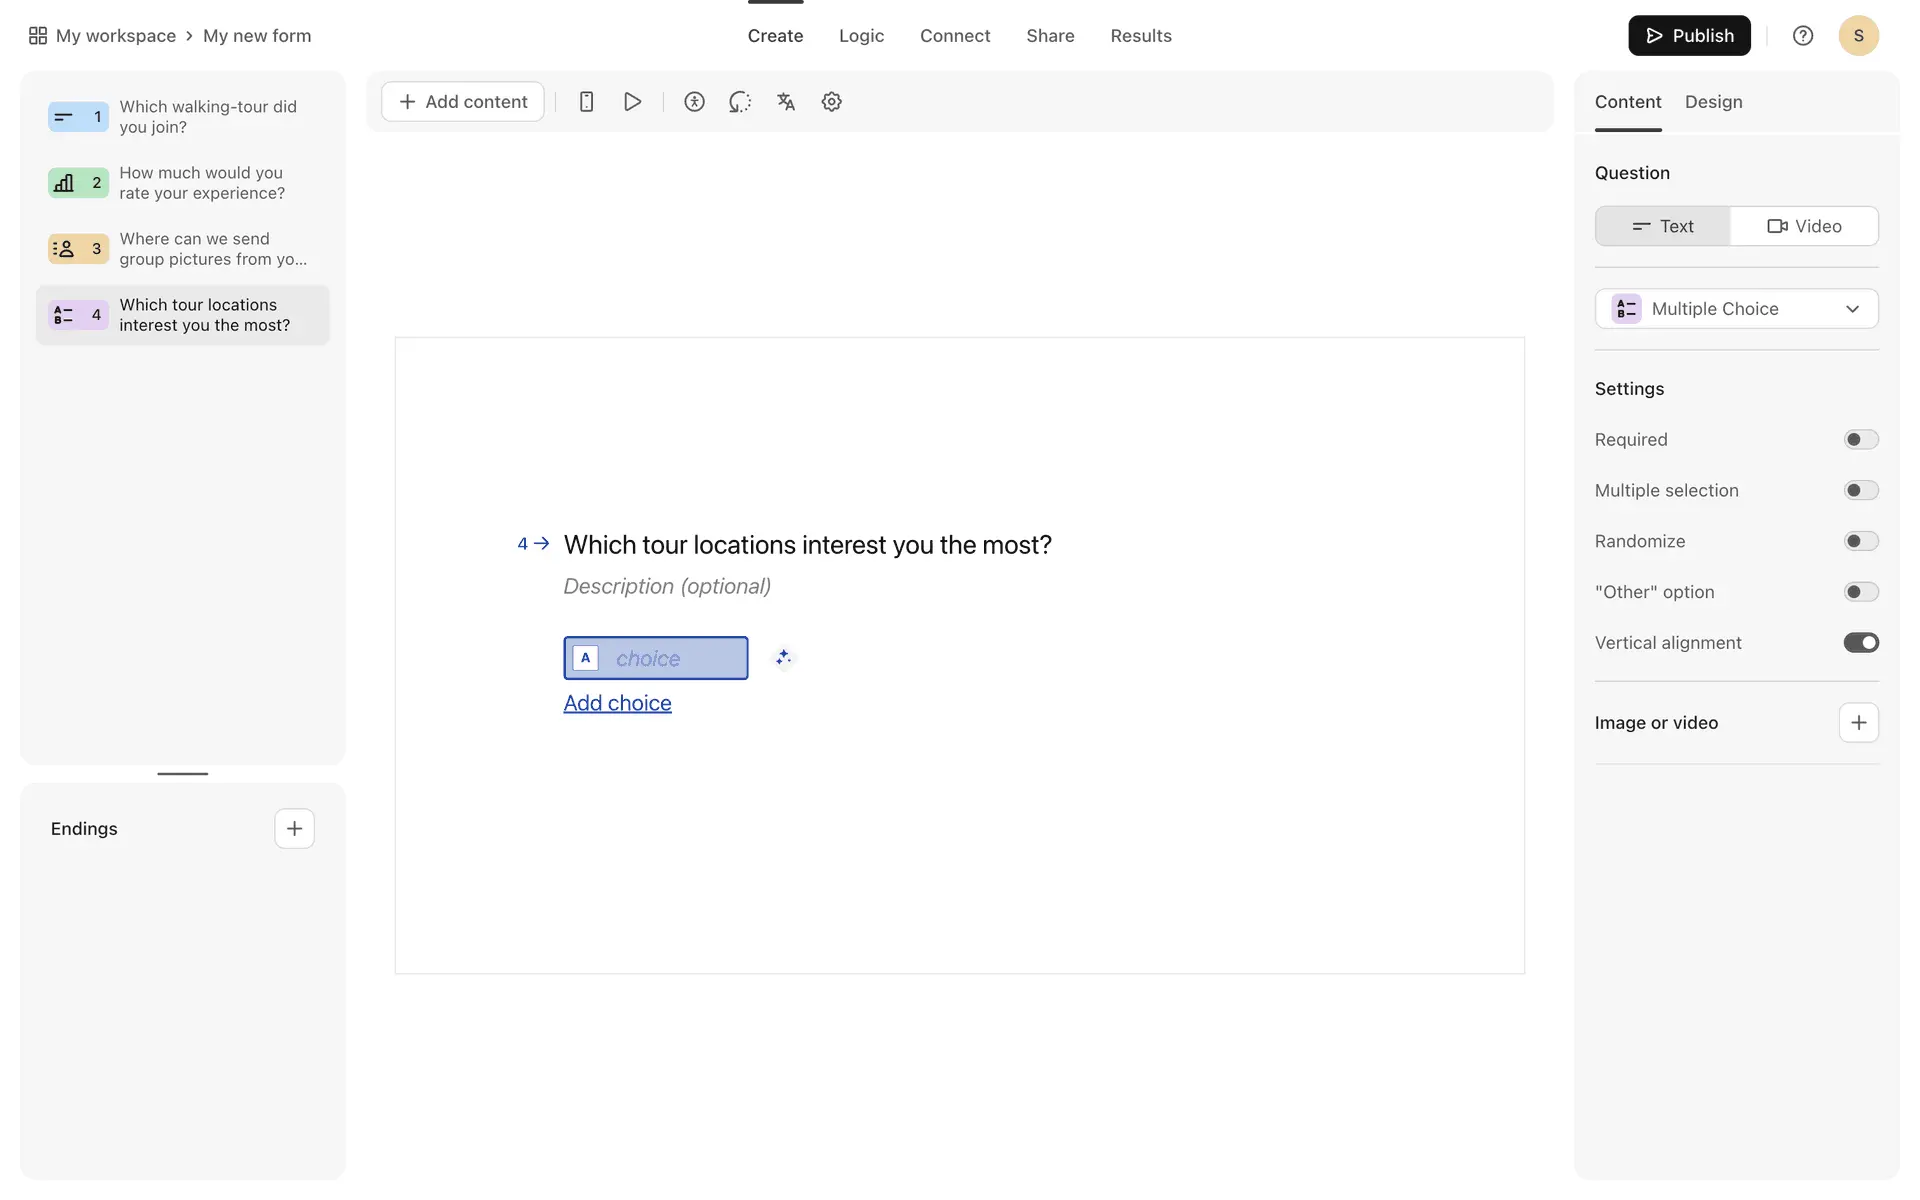The image size is (1920, 1200).
Task: Click the workspace grid icon
Action: [38, 36]
